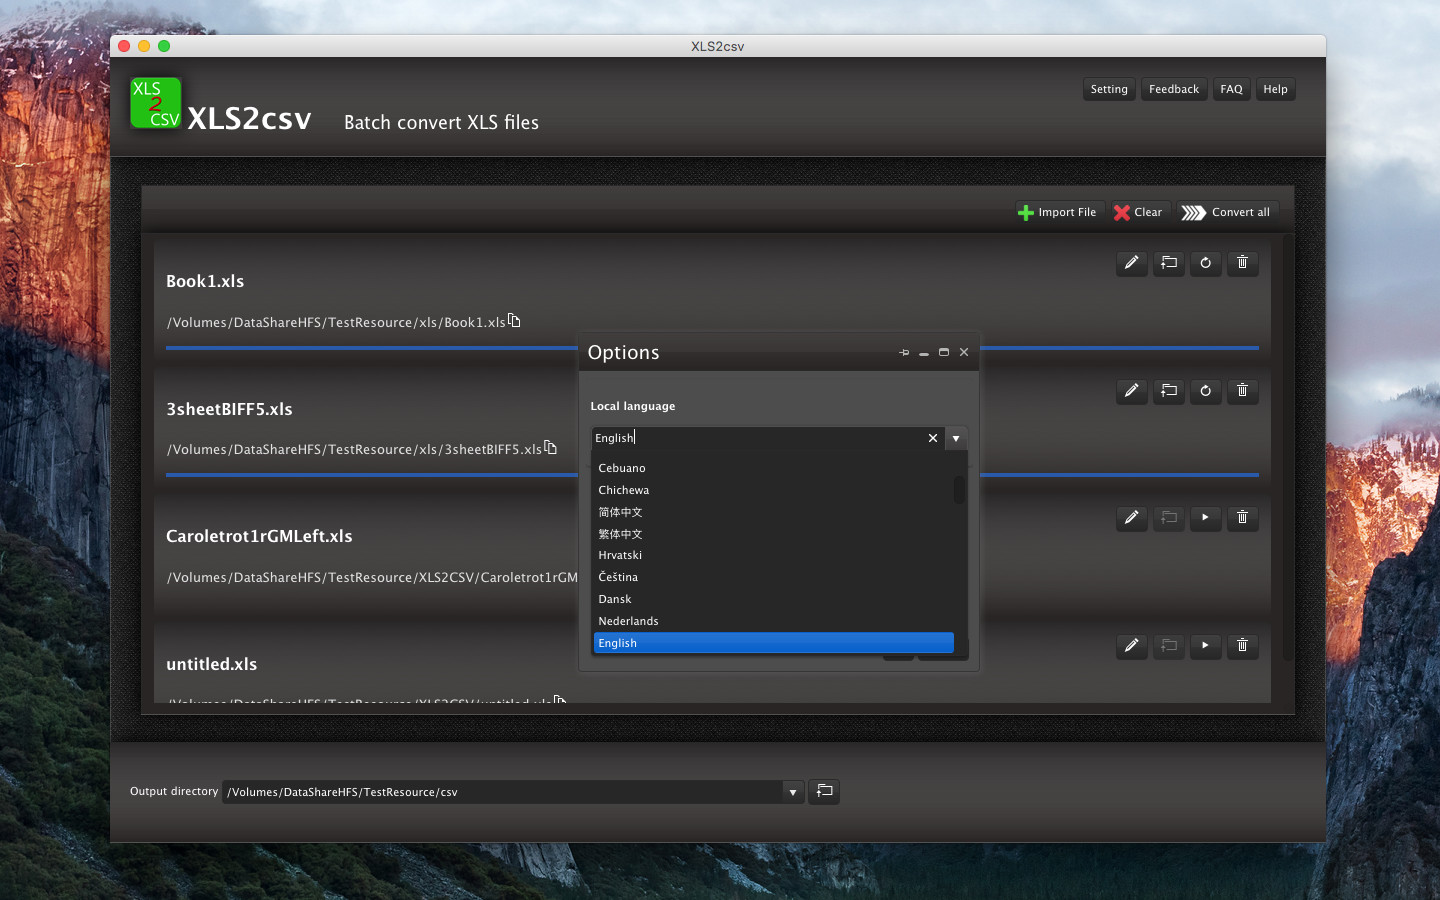Collapse the Local language dropdown arrow
This screenshot has height=900, width=1440.
click(x=956, y=438)
